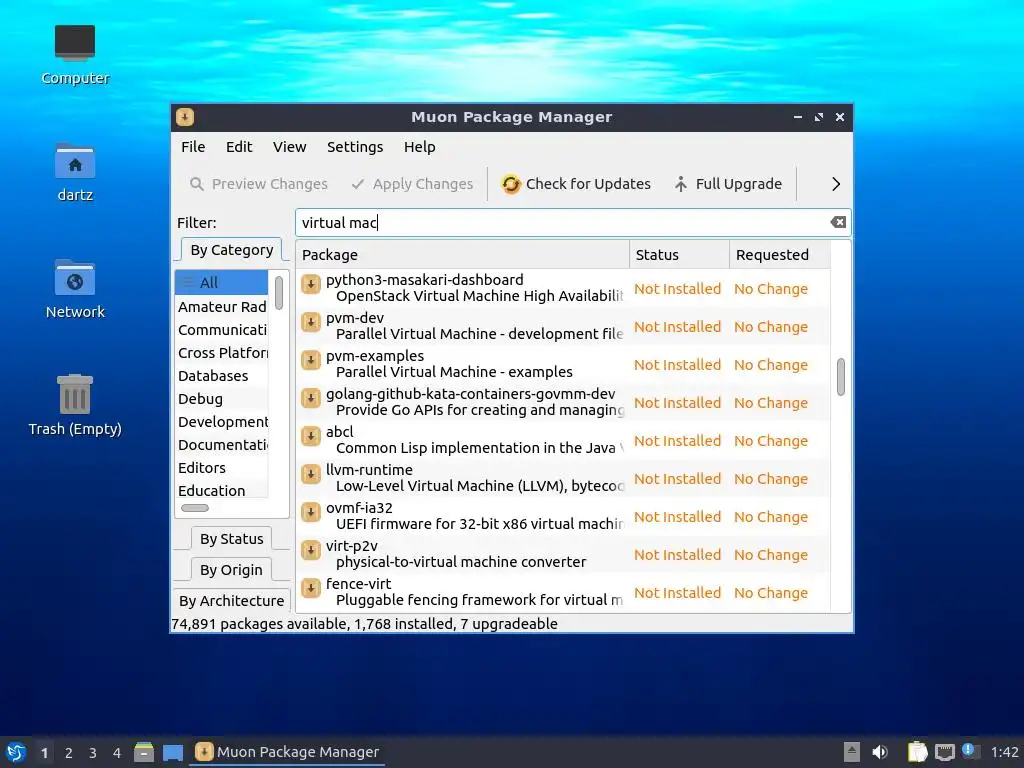Click the update notifier tray icon

970,751
